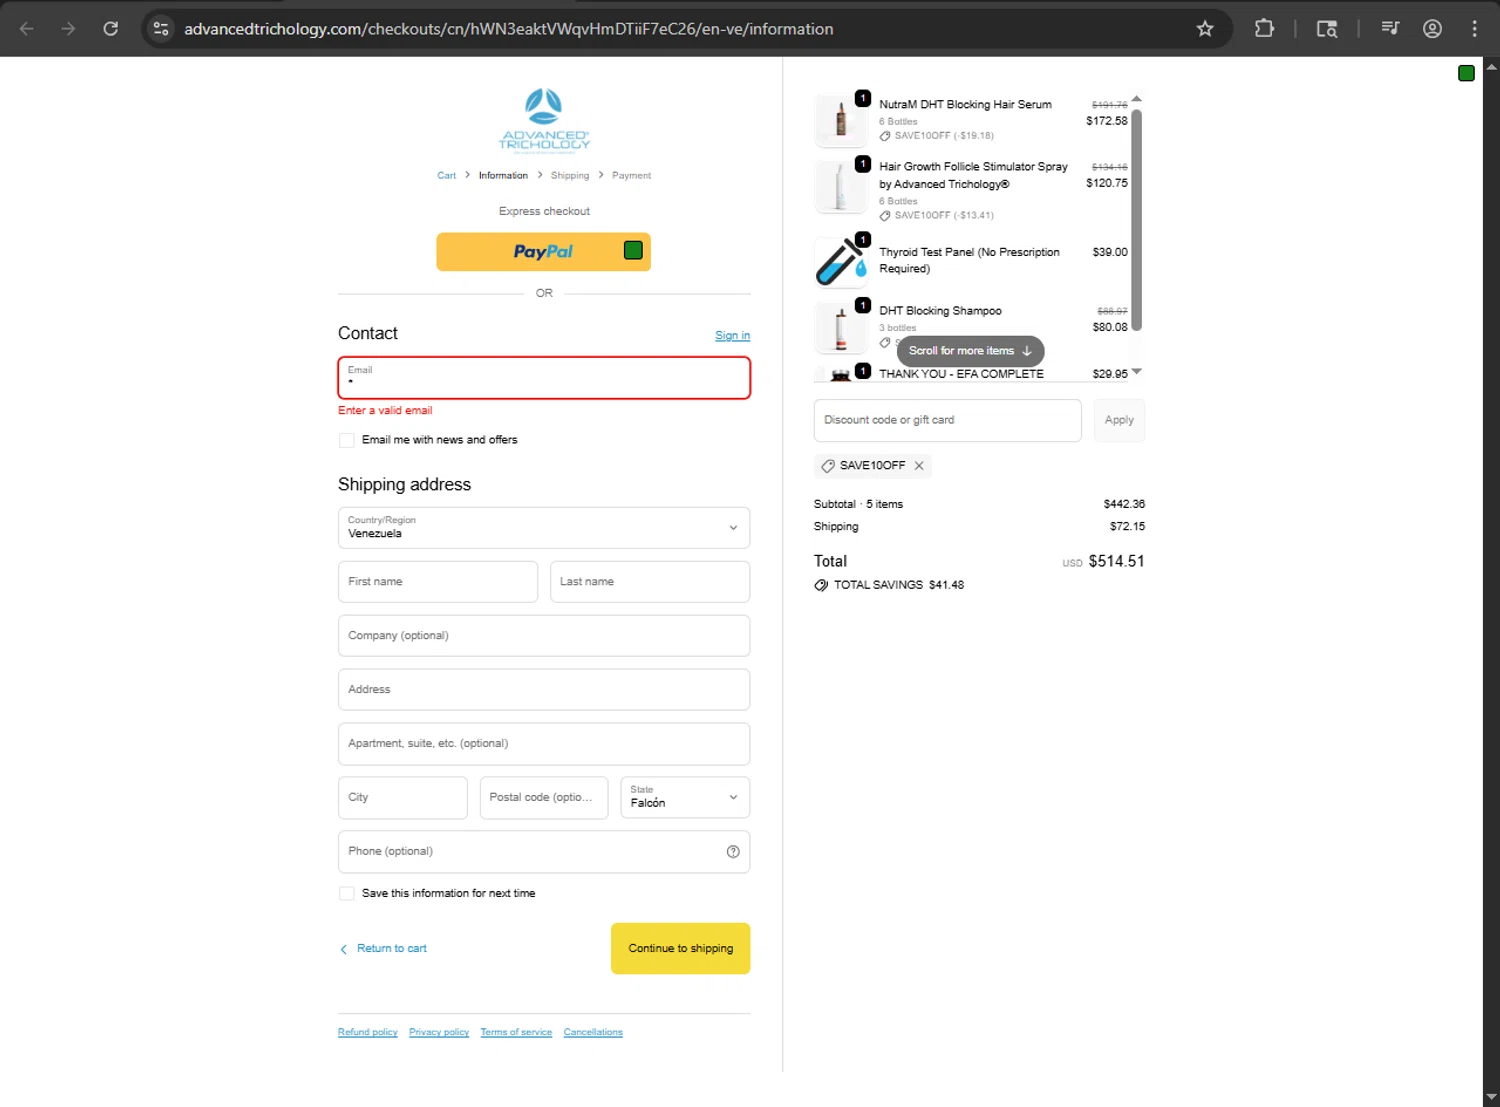Open the browser profile icon
Image resolution: width=1500 pixels, height=1107 pixels.
(x=1432, y=29)
